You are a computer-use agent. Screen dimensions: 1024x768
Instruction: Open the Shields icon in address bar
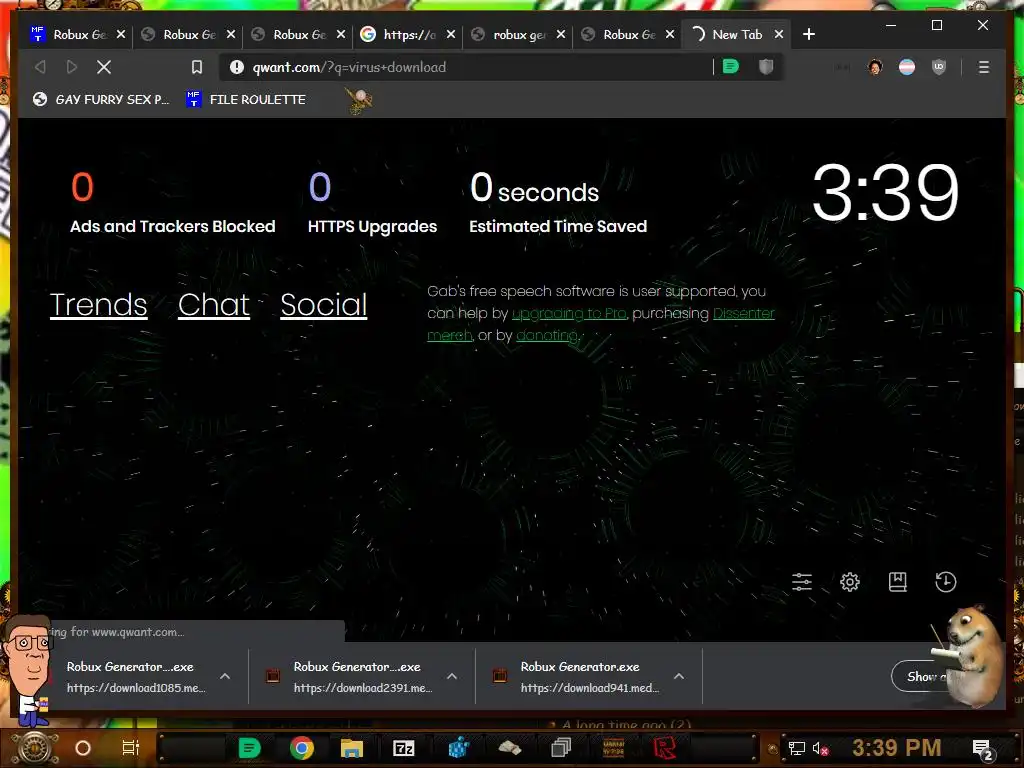766,67
